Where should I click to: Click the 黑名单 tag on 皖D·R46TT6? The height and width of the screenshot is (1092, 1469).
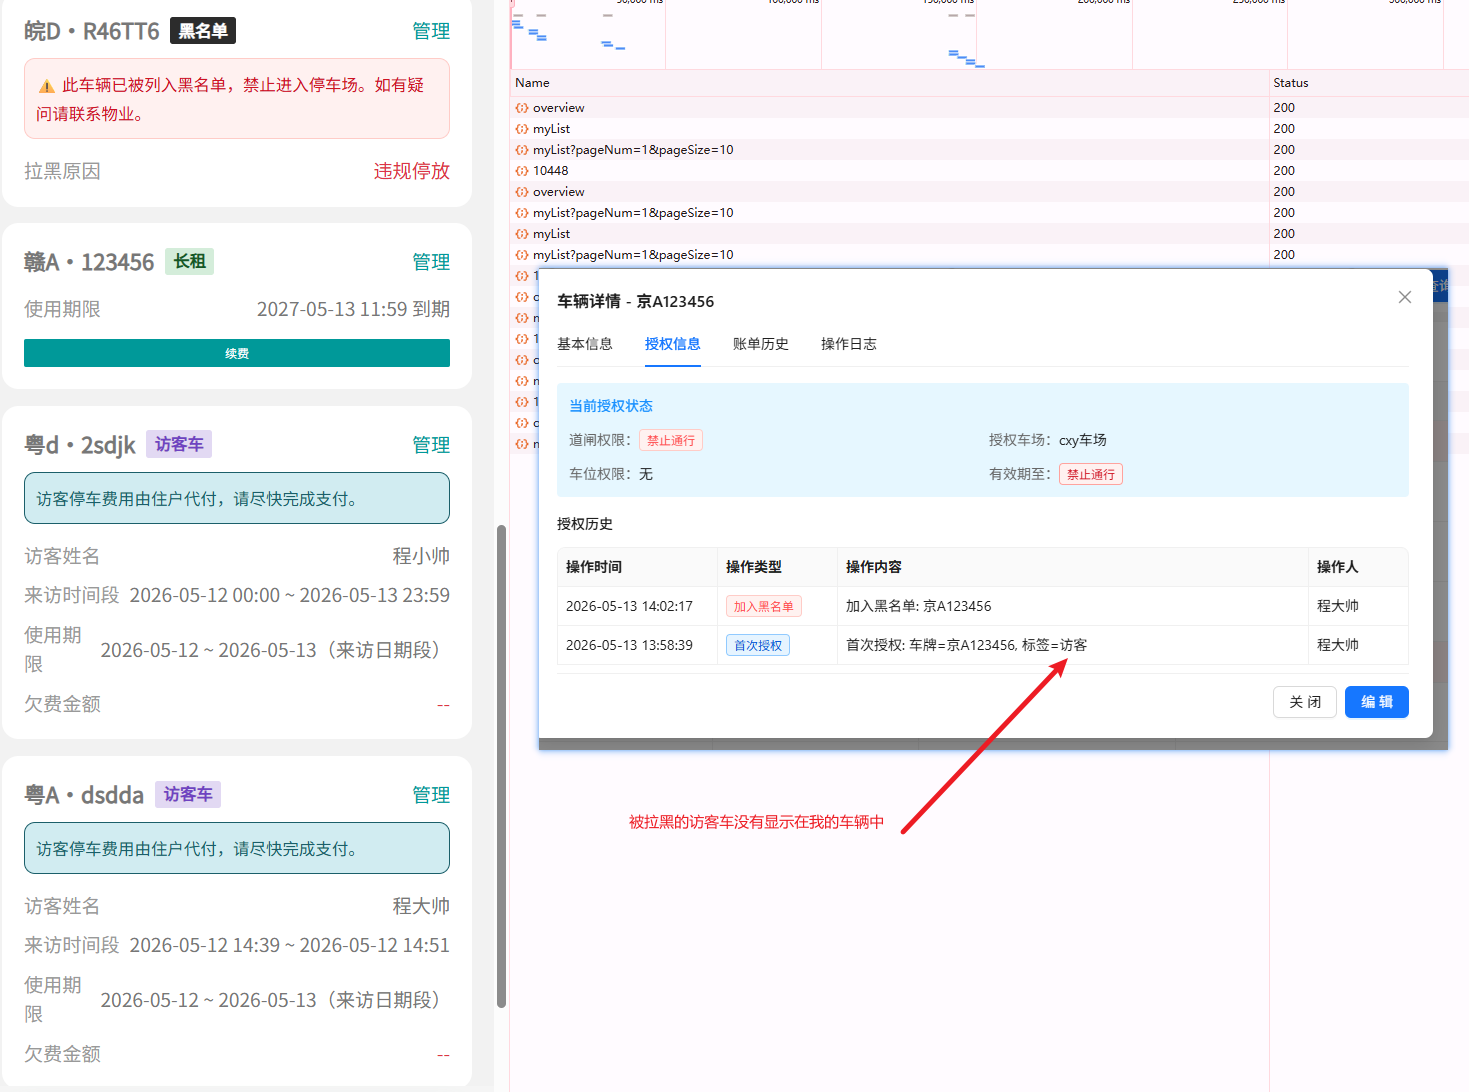[203, 31]
